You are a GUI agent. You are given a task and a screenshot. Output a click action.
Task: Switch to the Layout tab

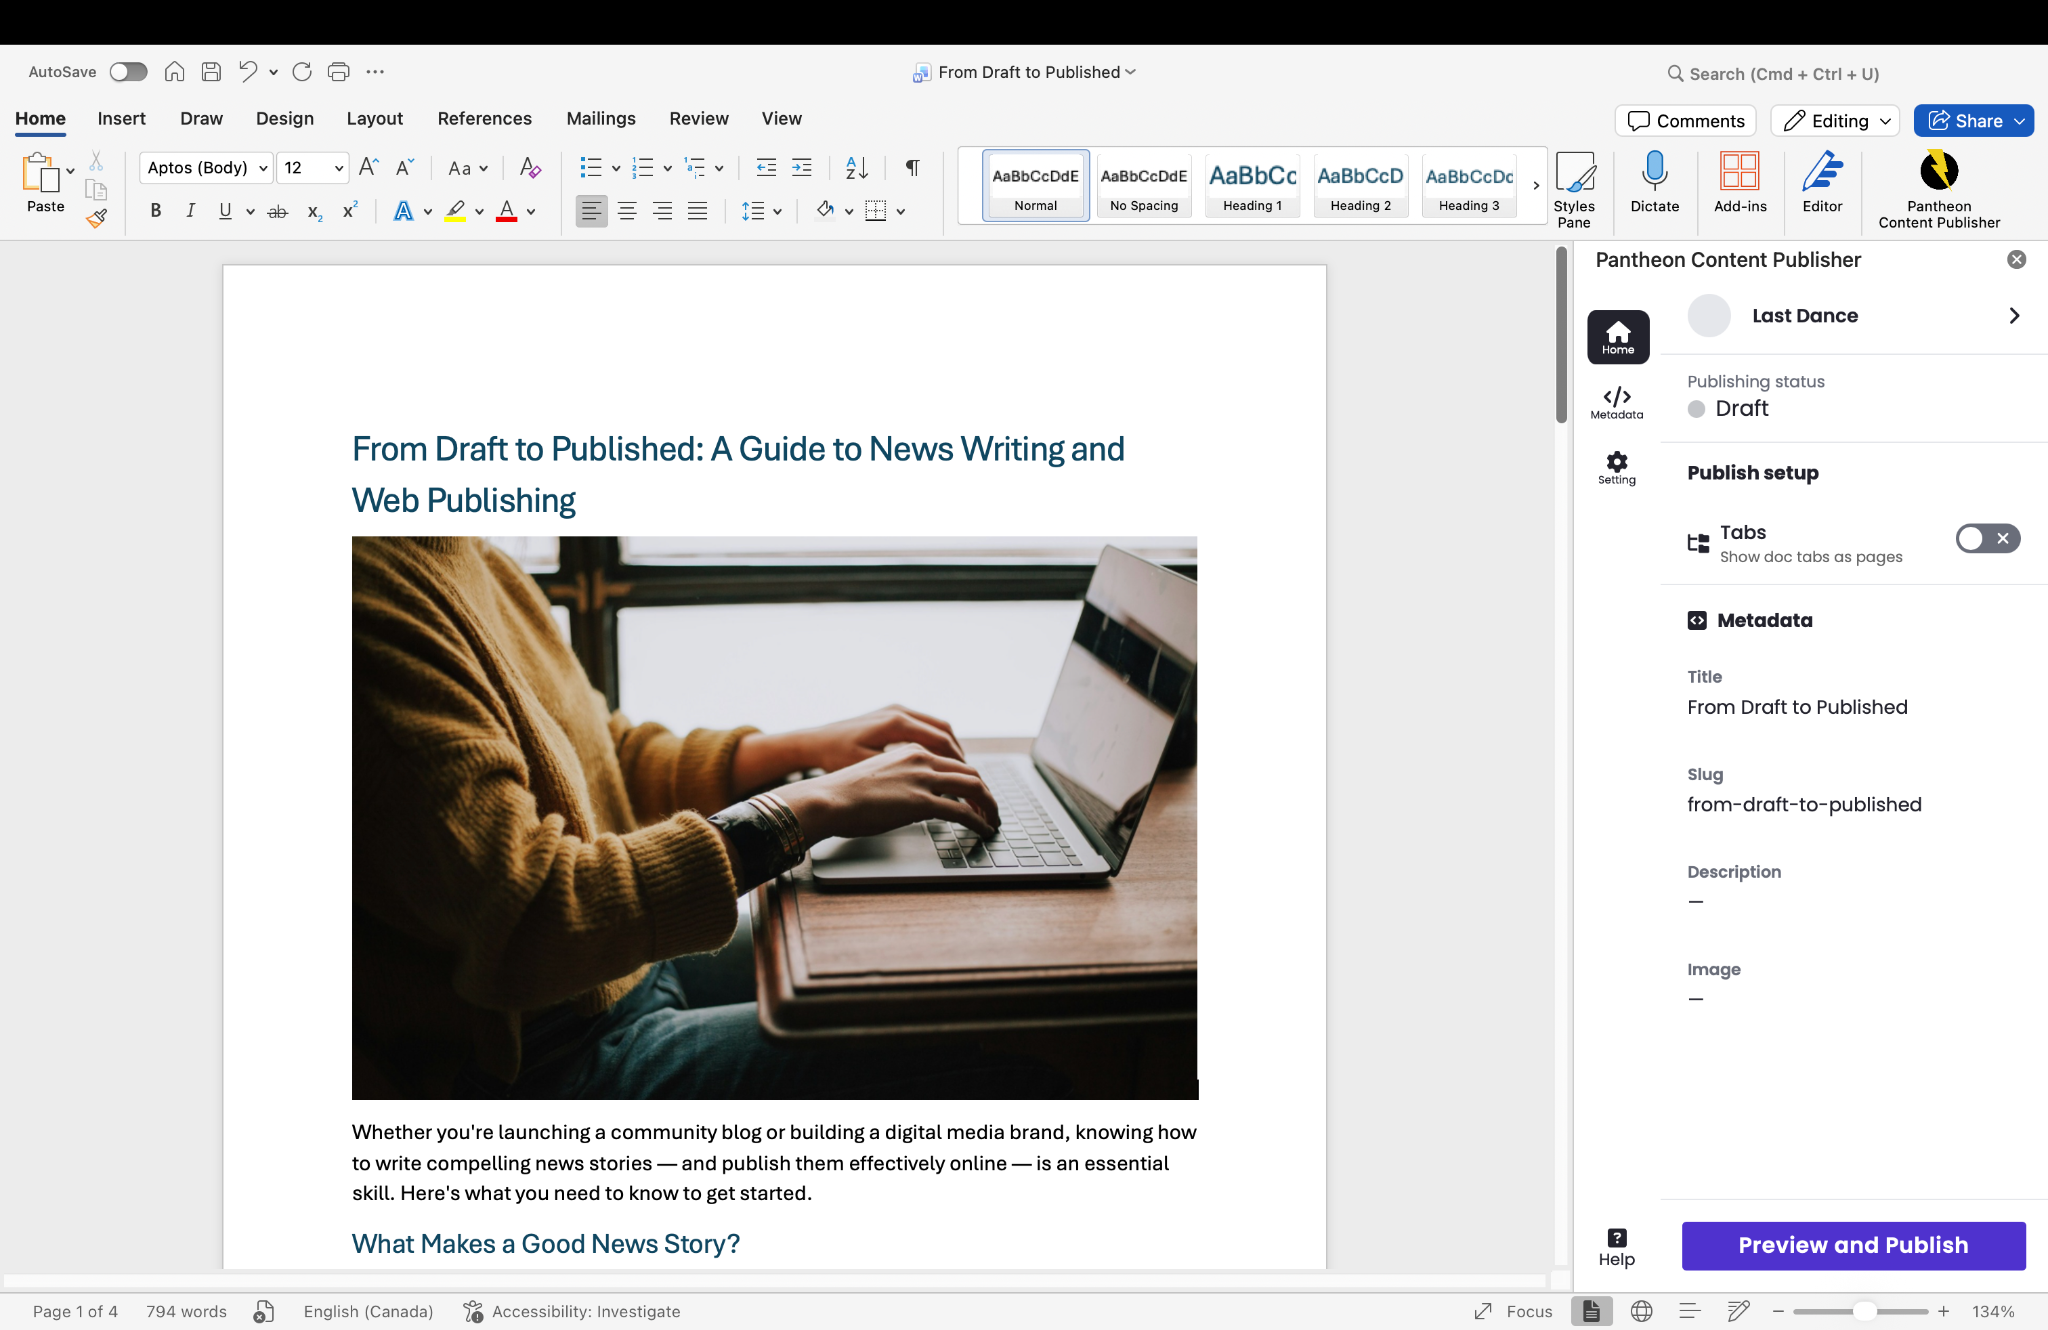374,118
